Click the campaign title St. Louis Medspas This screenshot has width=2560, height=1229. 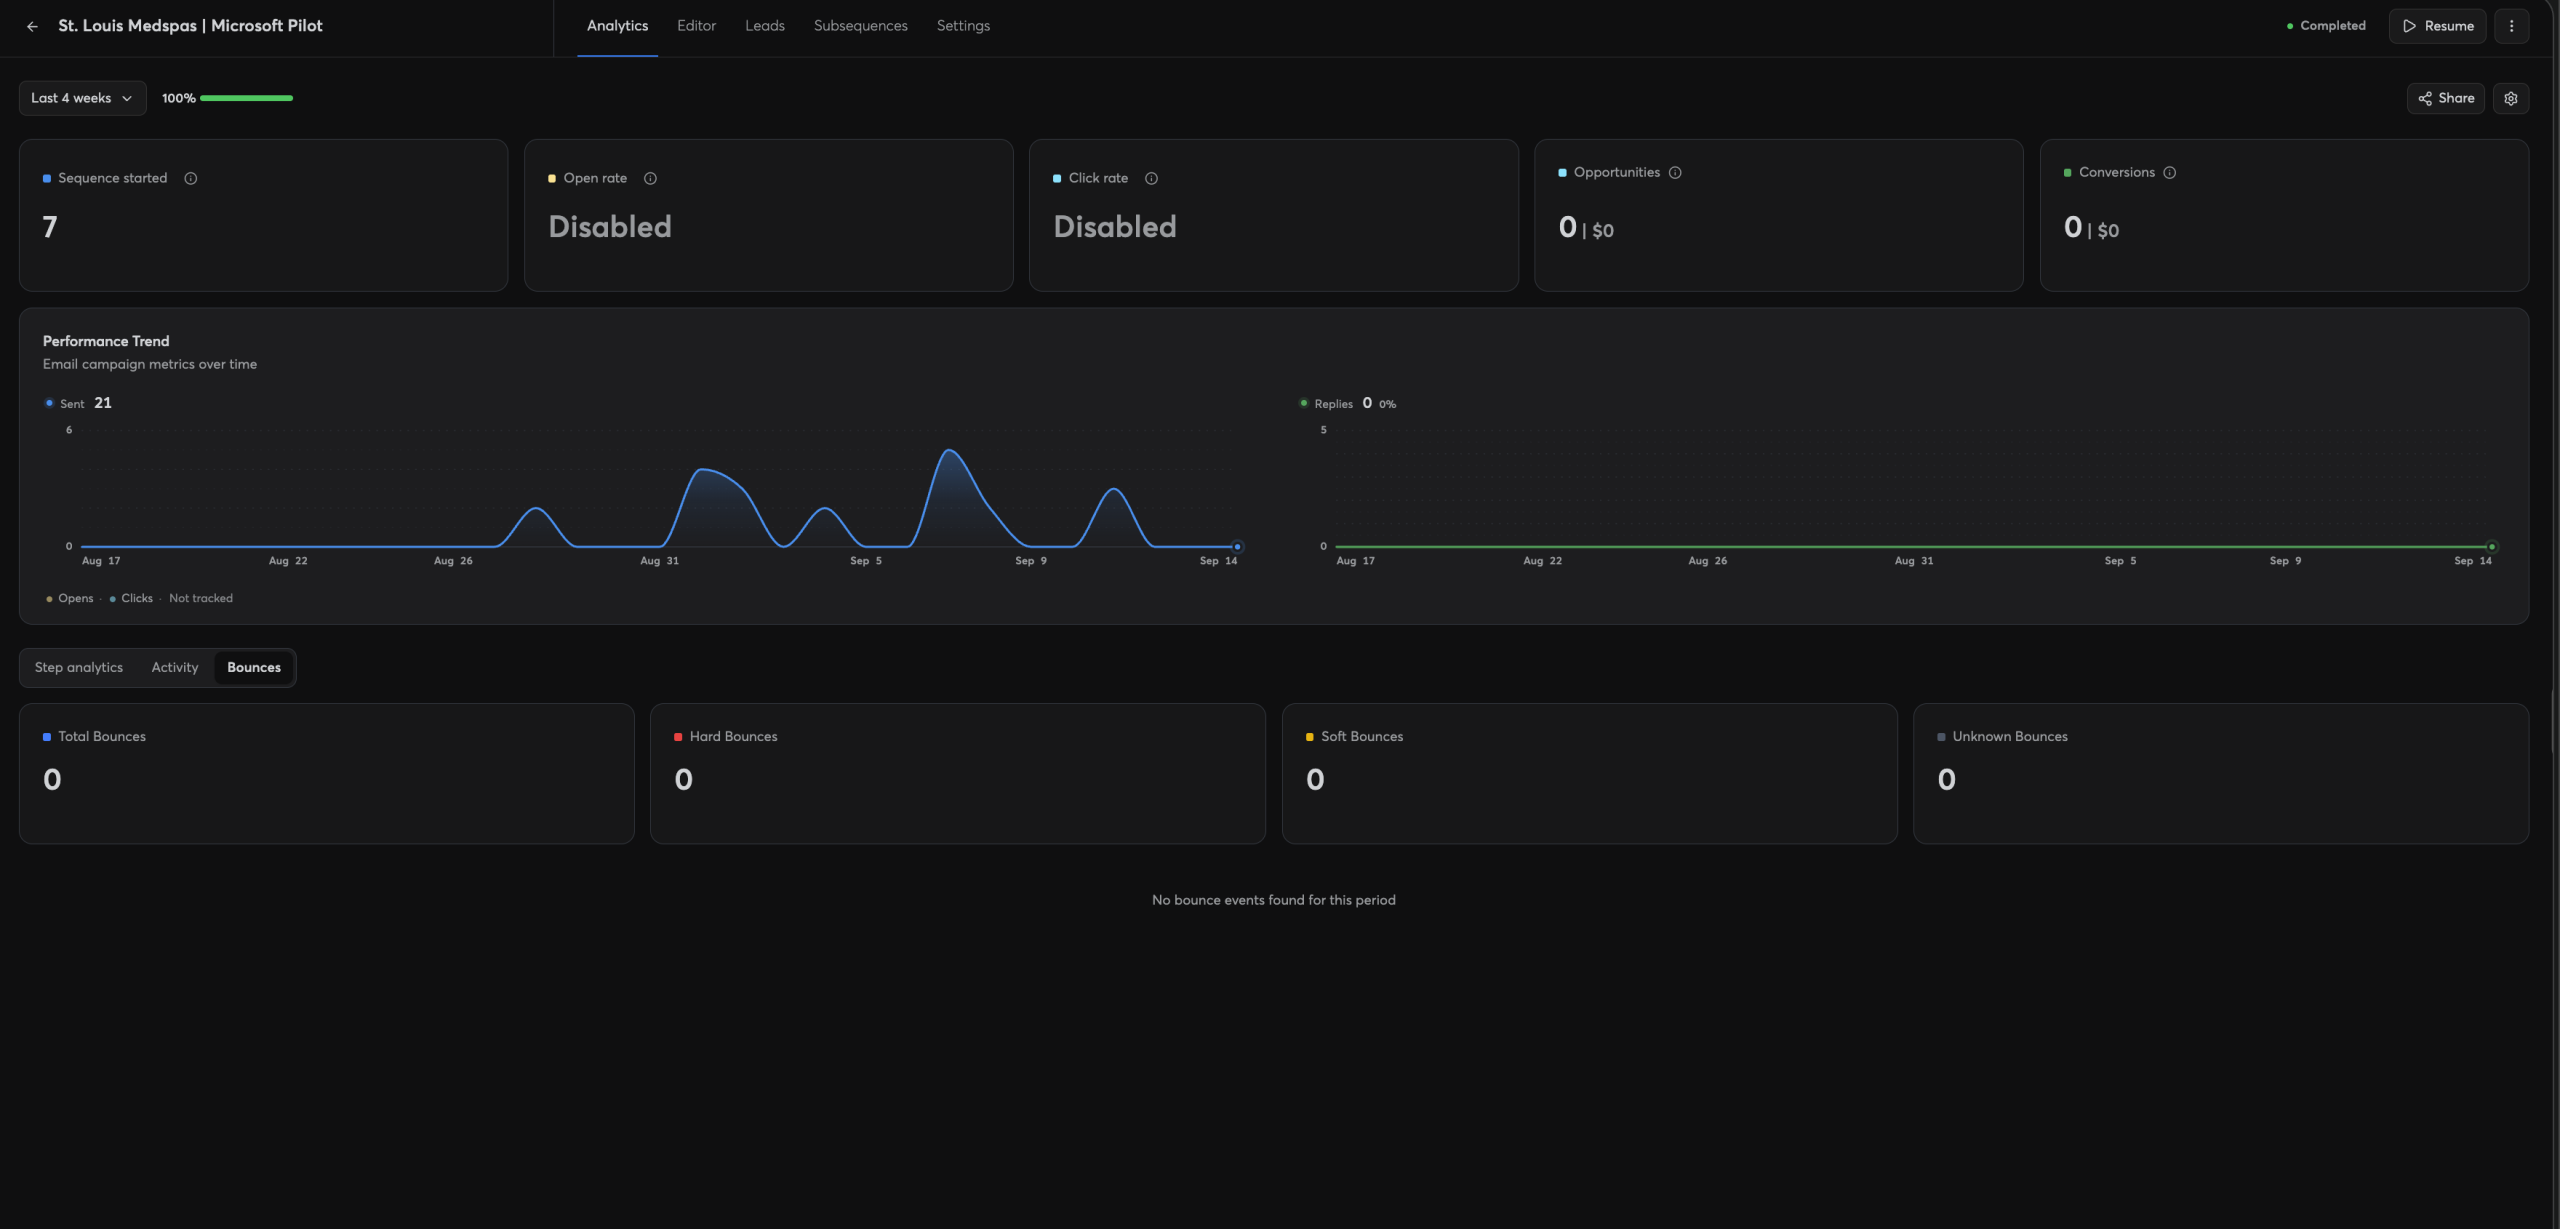click(x=190, y=26)
